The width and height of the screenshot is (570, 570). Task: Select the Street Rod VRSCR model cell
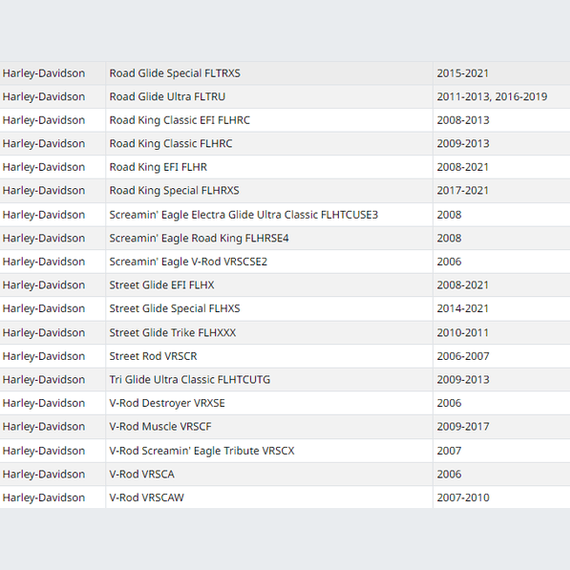click(x=269, y=356)
